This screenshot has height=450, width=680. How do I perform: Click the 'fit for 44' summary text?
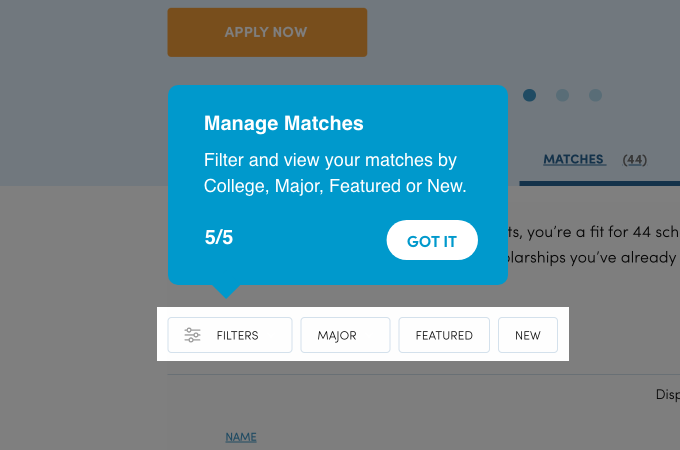coord(593,232)
